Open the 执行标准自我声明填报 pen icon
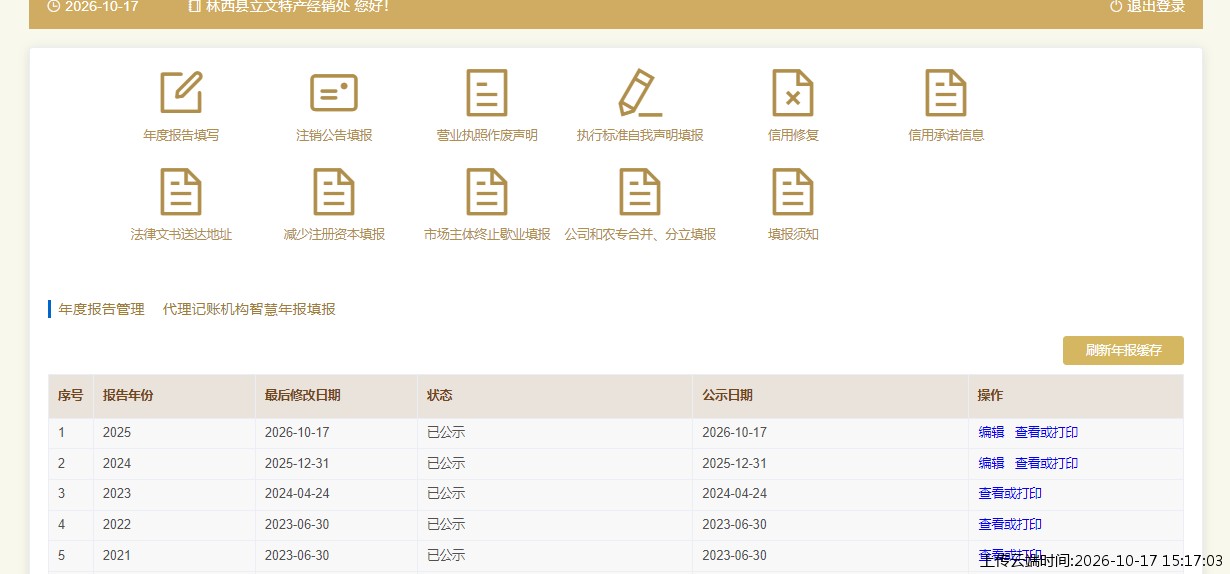Screen dimensions: 1230x574 coord(640,93)
